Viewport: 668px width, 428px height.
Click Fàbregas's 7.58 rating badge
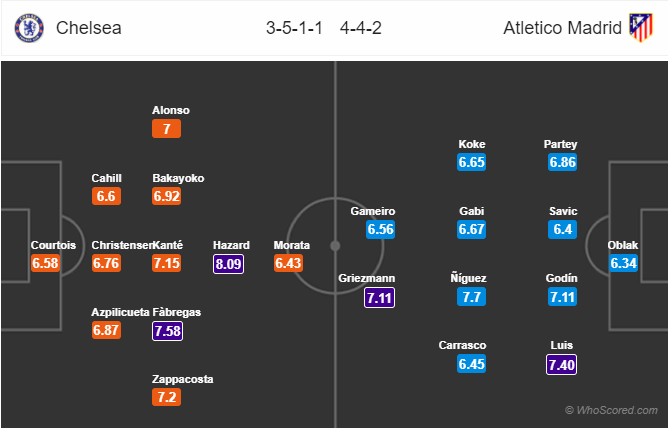pyautogui.click(x=168, y=331)
